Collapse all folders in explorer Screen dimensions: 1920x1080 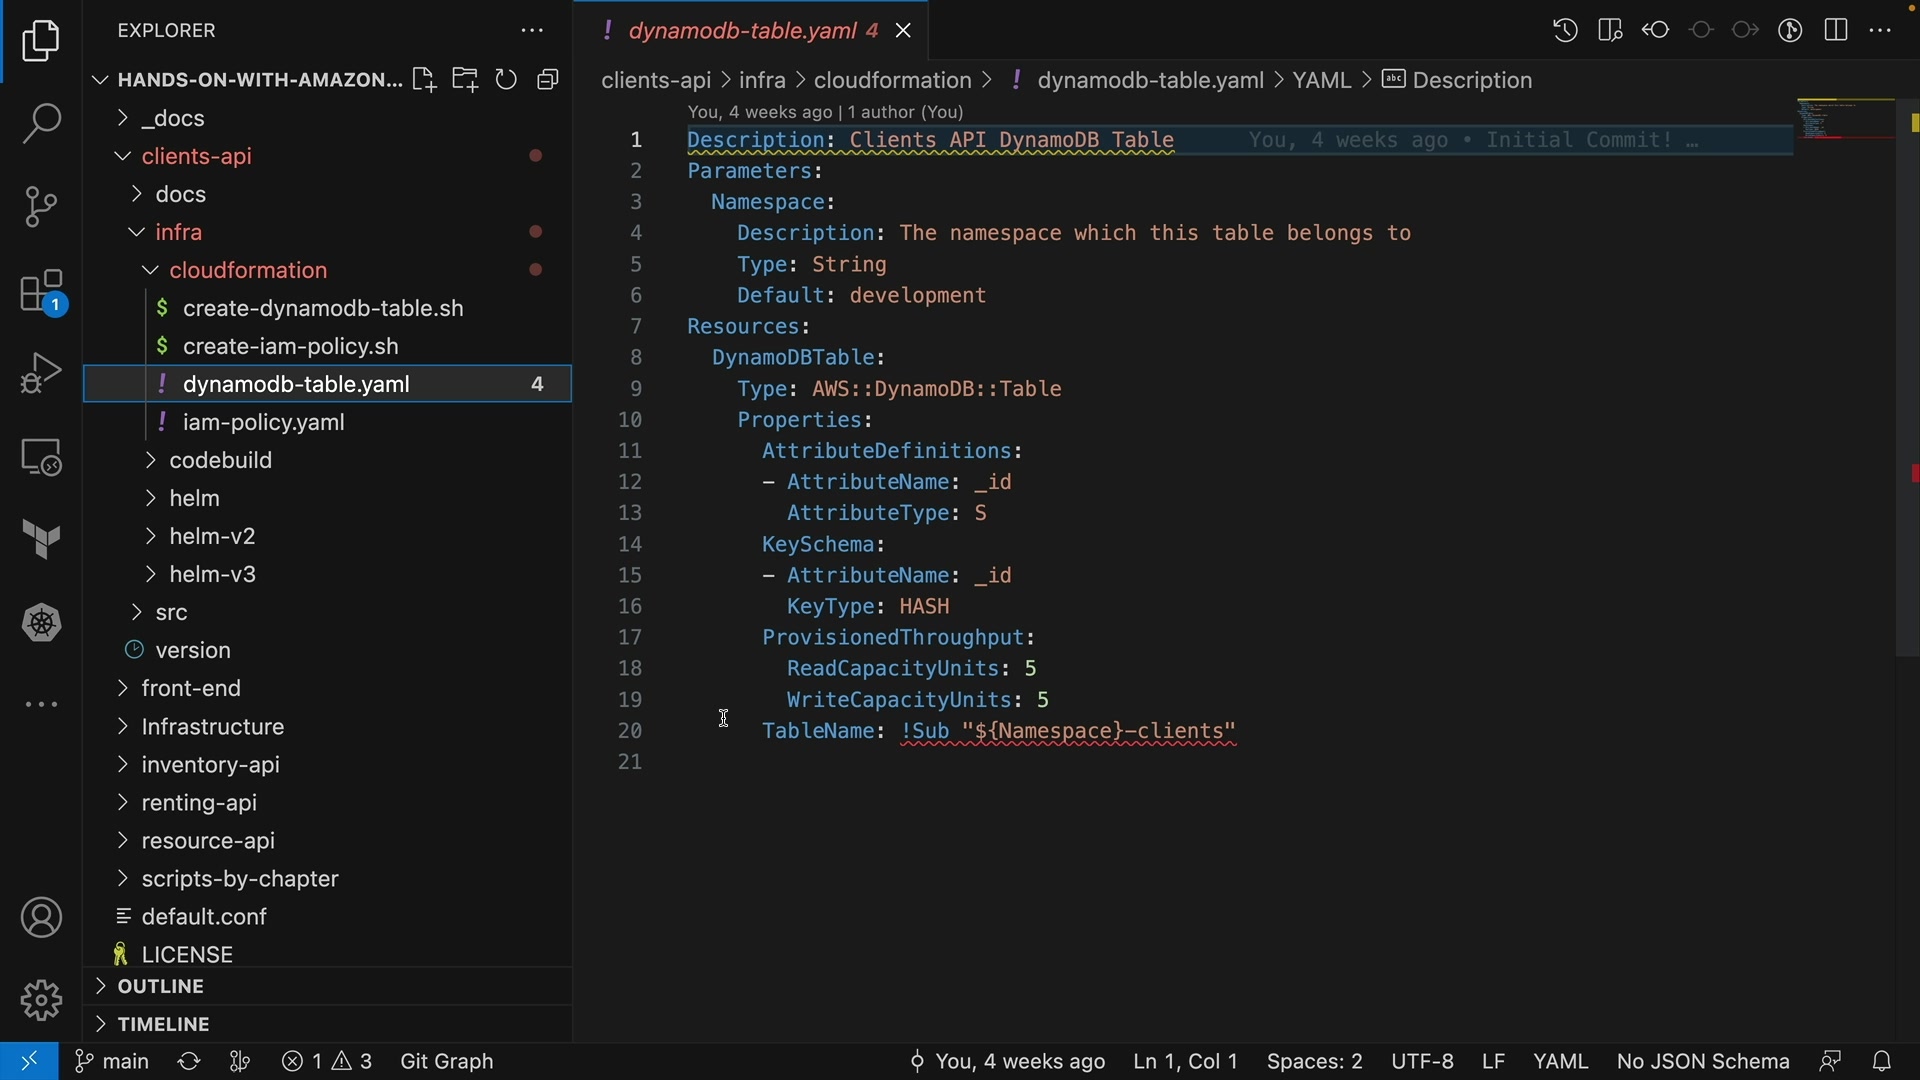click(x=549, y=80)
